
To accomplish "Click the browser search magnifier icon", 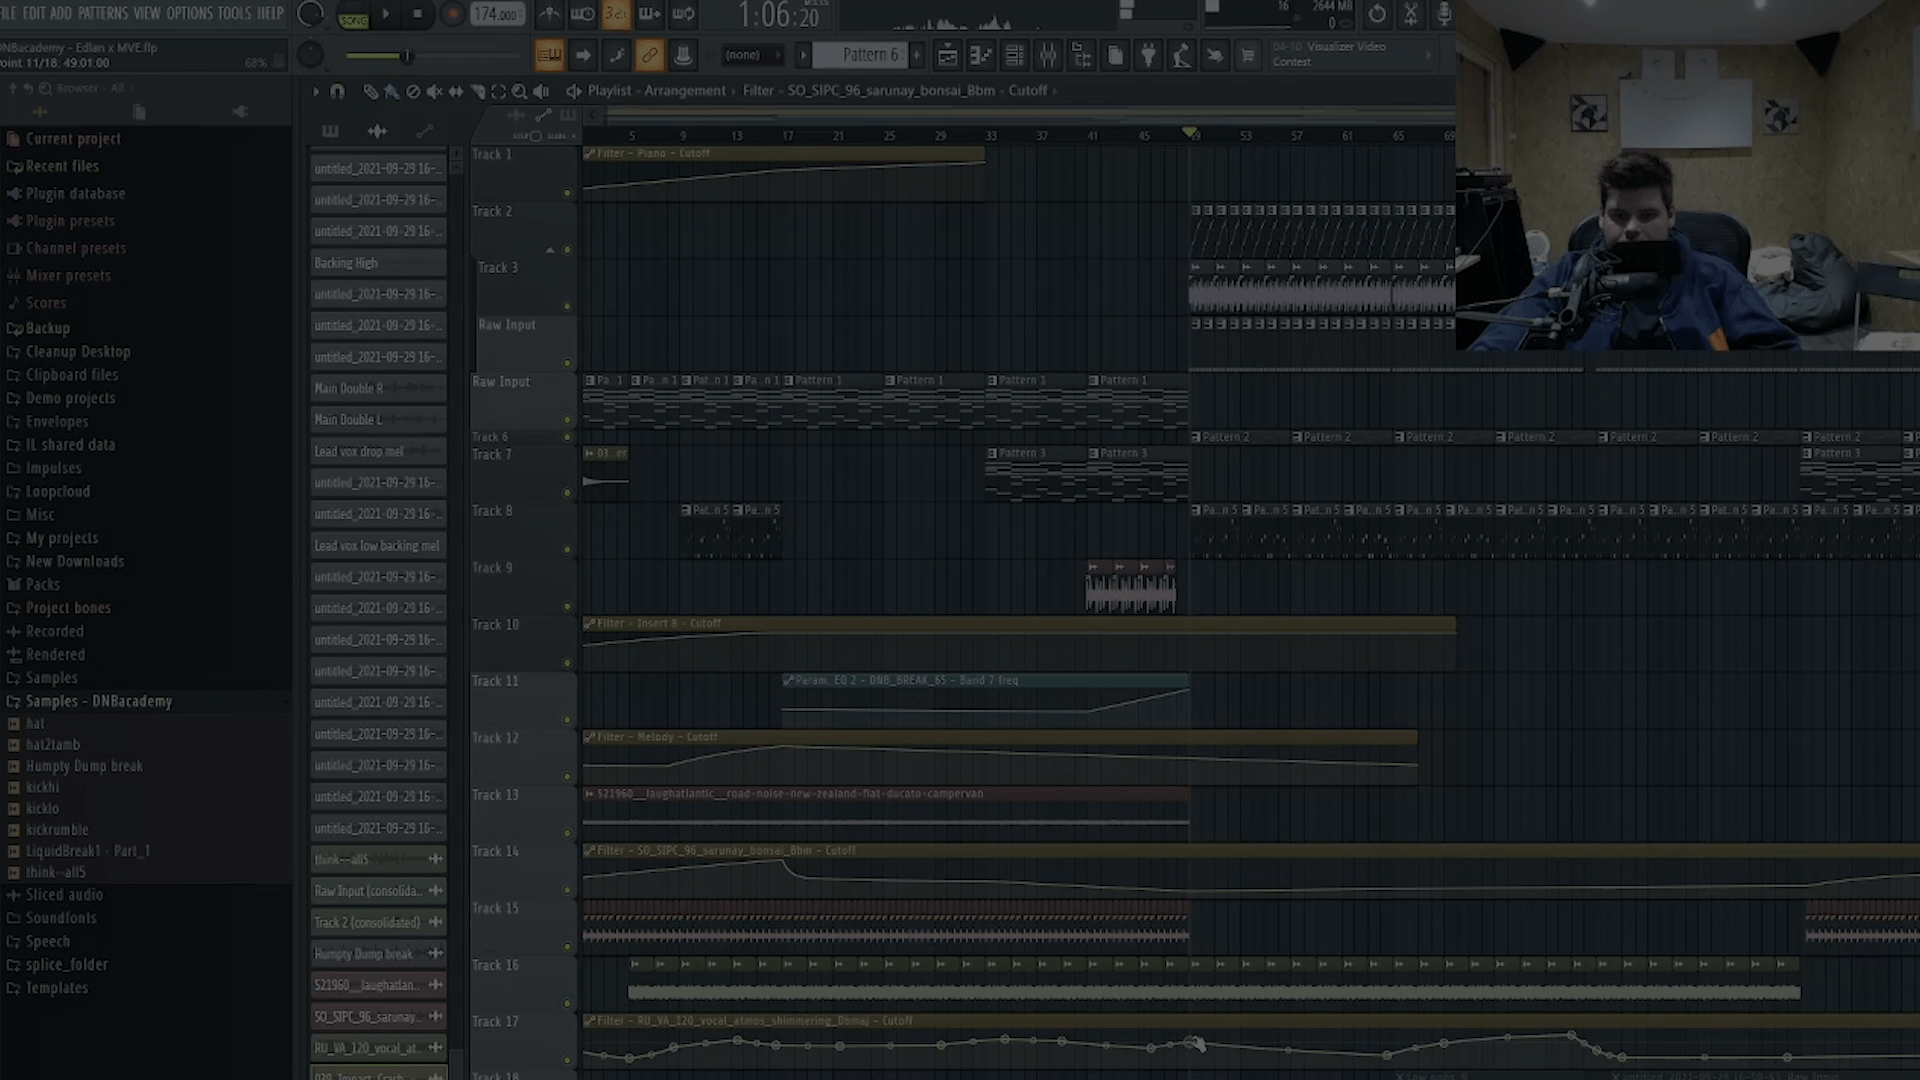I will pos(46,89).
